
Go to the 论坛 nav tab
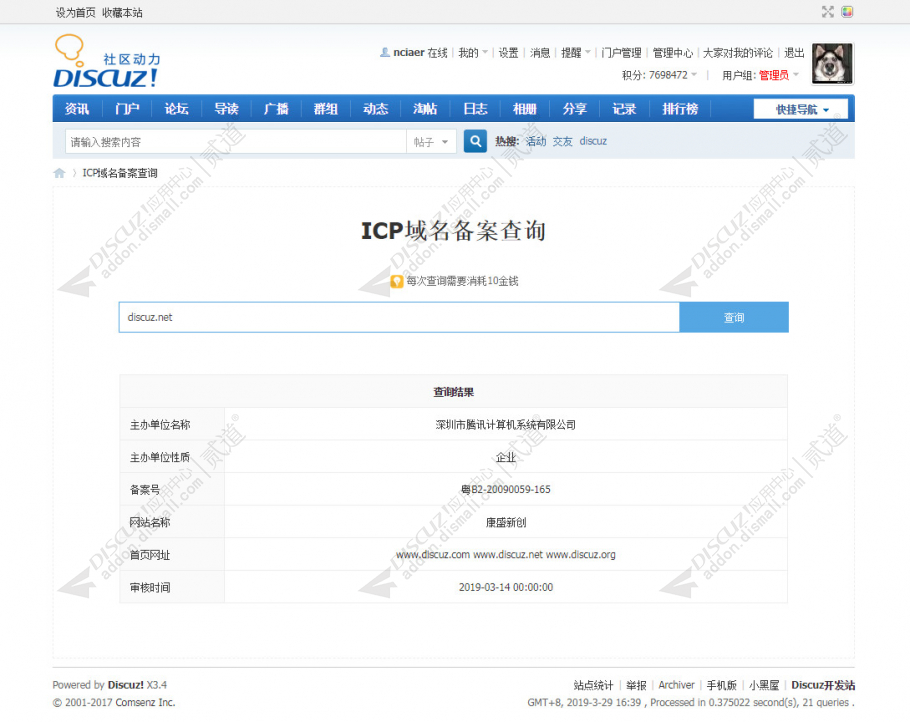click(x=176, y=109)
